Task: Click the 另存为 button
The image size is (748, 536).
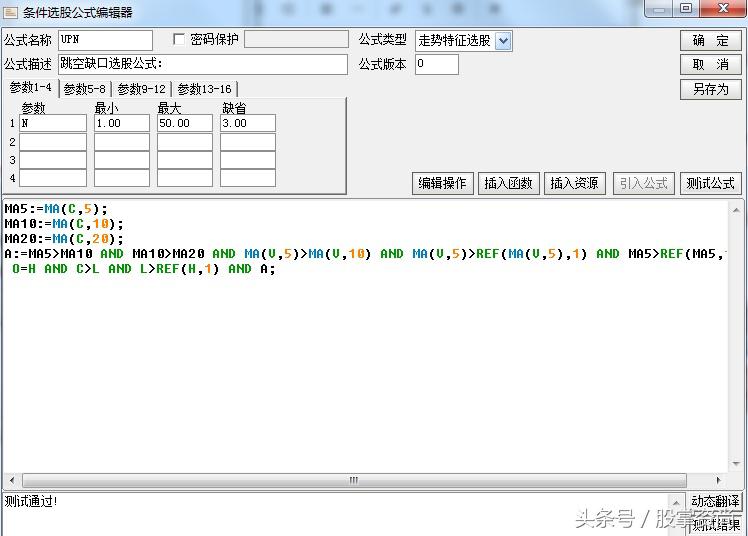Action: (x=710, y=89)
